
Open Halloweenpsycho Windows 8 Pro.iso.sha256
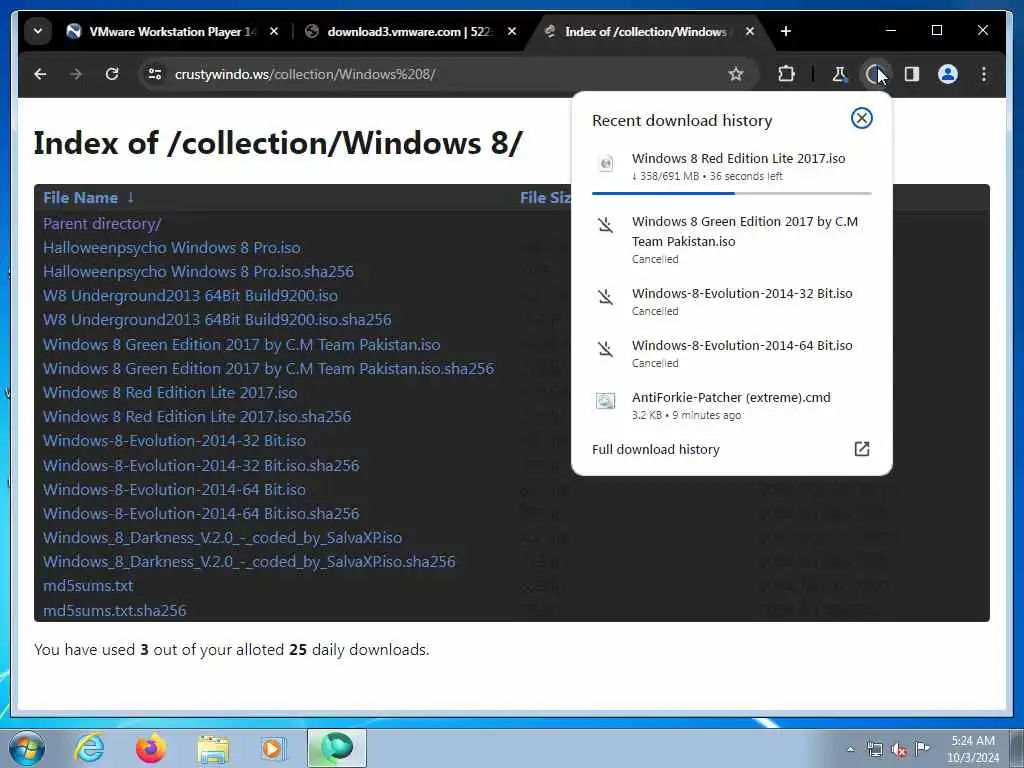tap(199, 272)
